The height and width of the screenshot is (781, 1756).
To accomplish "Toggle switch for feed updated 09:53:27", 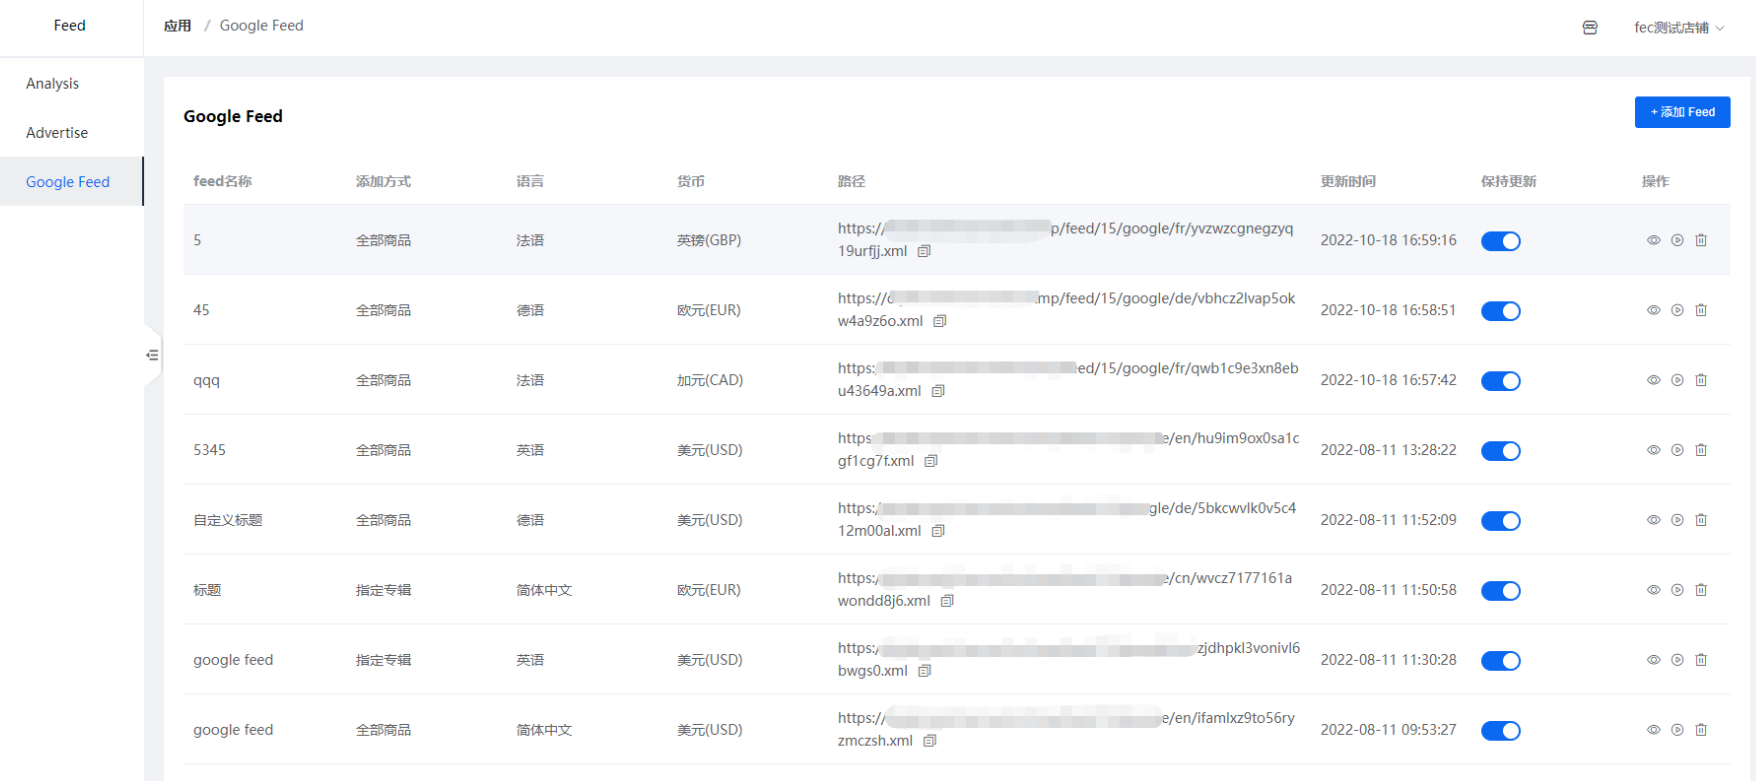I will pos(1501,731).
